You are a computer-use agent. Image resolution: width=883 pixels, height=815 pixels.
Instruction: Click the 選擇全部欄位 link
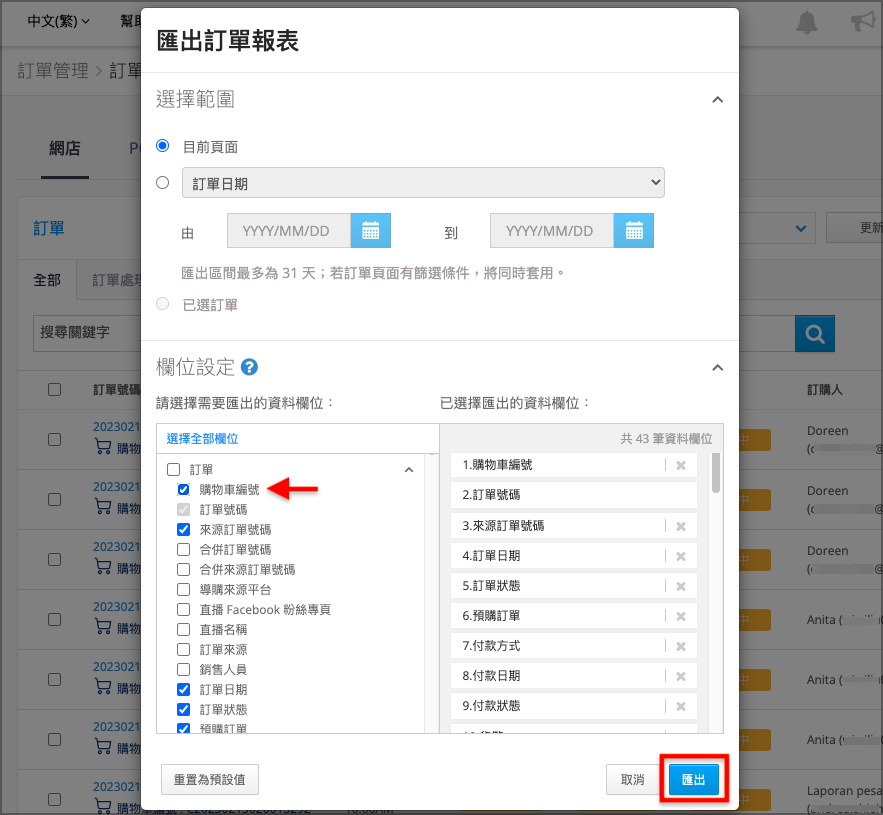pyautogui.click(x=202, y=439)
